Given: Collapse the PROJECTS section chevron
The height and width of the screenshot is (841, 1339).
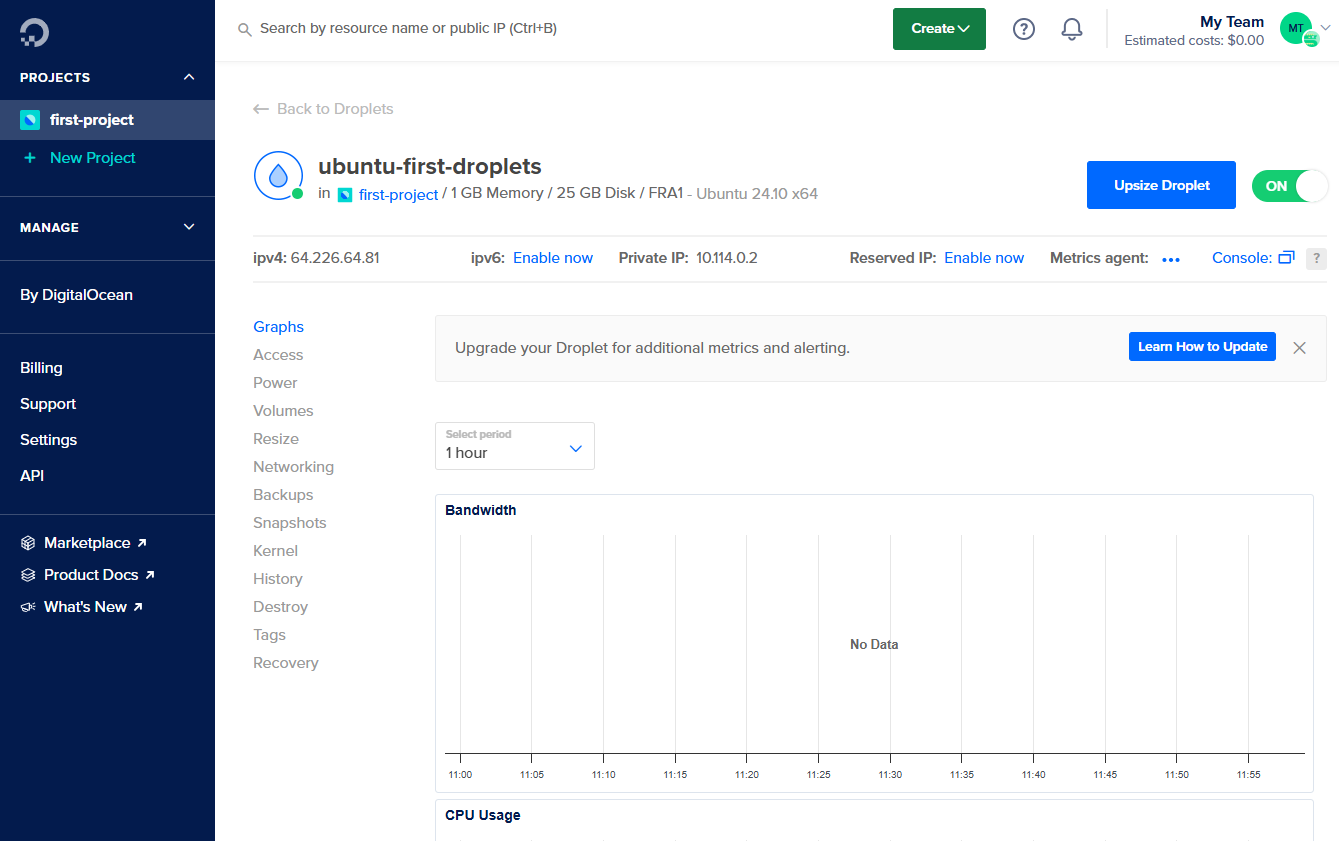Looking at the screenshot, I should [189, 77].
